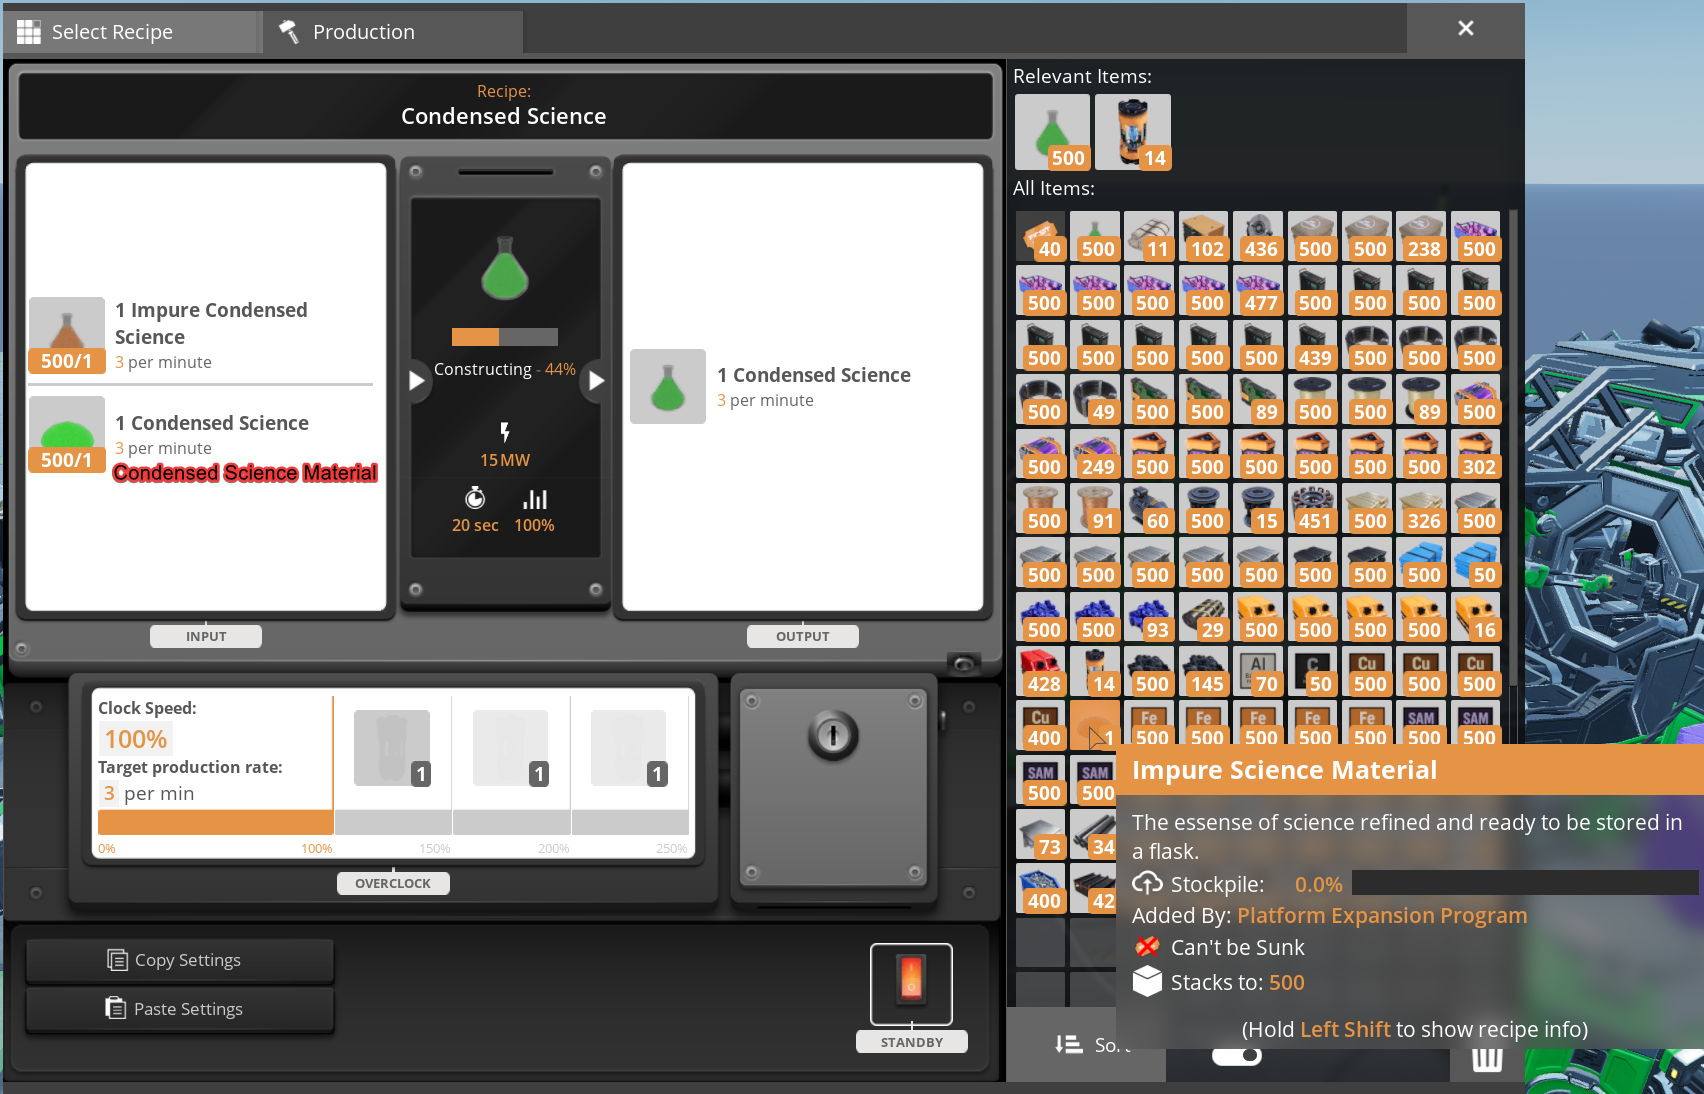The width and height of the screenshot is (1704, 1094).
Task: Close the machine window with the X
Action: tap(1465, 28)
